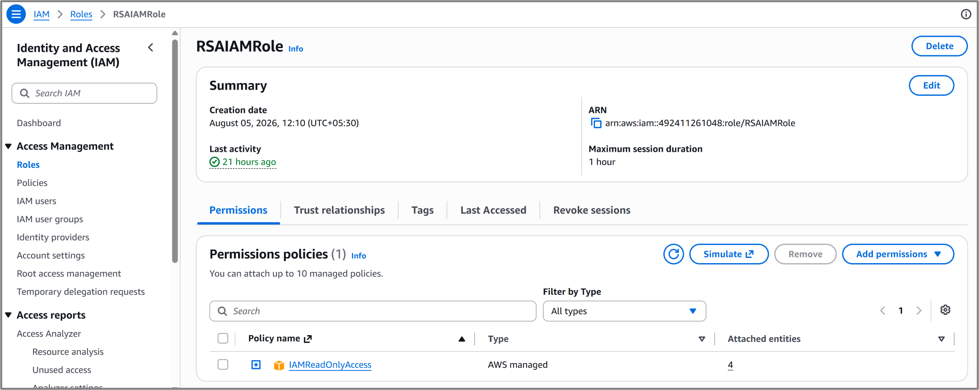Click the info circle icon at top right
979x390 pixels.
(x=965, y=14)
